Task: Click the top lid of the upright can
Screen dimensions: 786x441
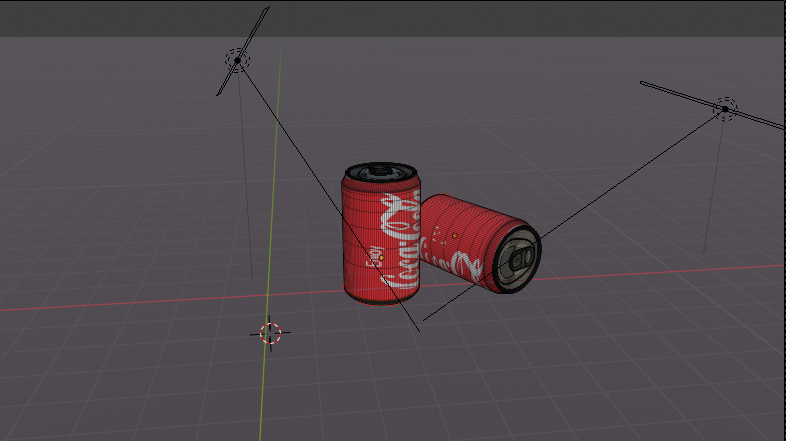Action: [380, 172]
